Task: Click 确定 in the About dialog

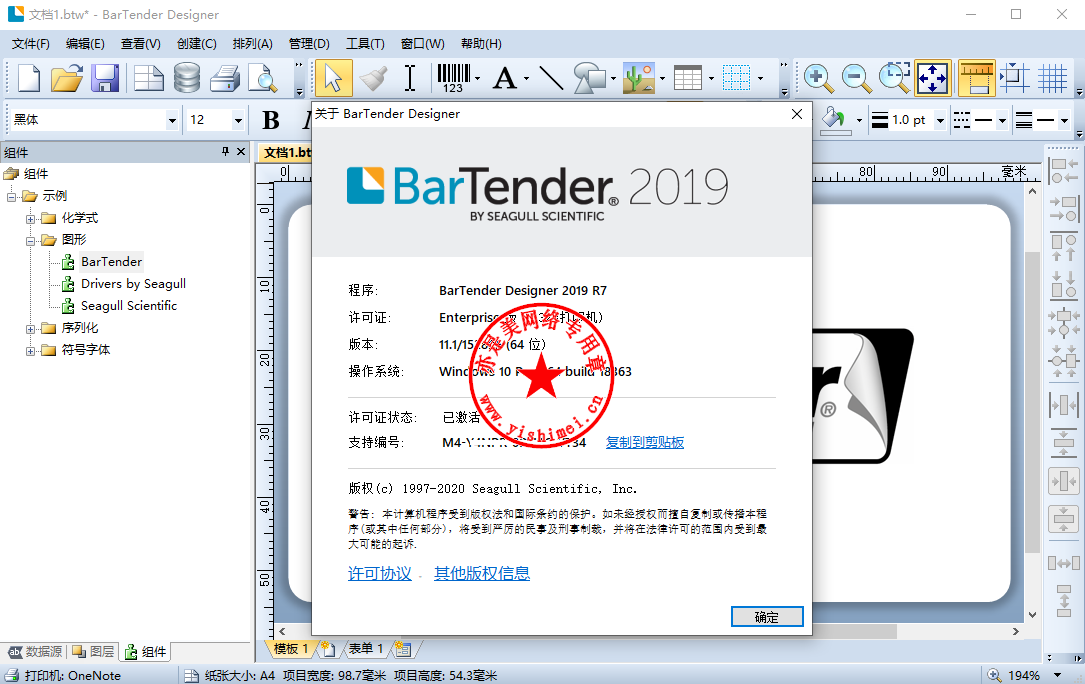Action: coord(767,617)
